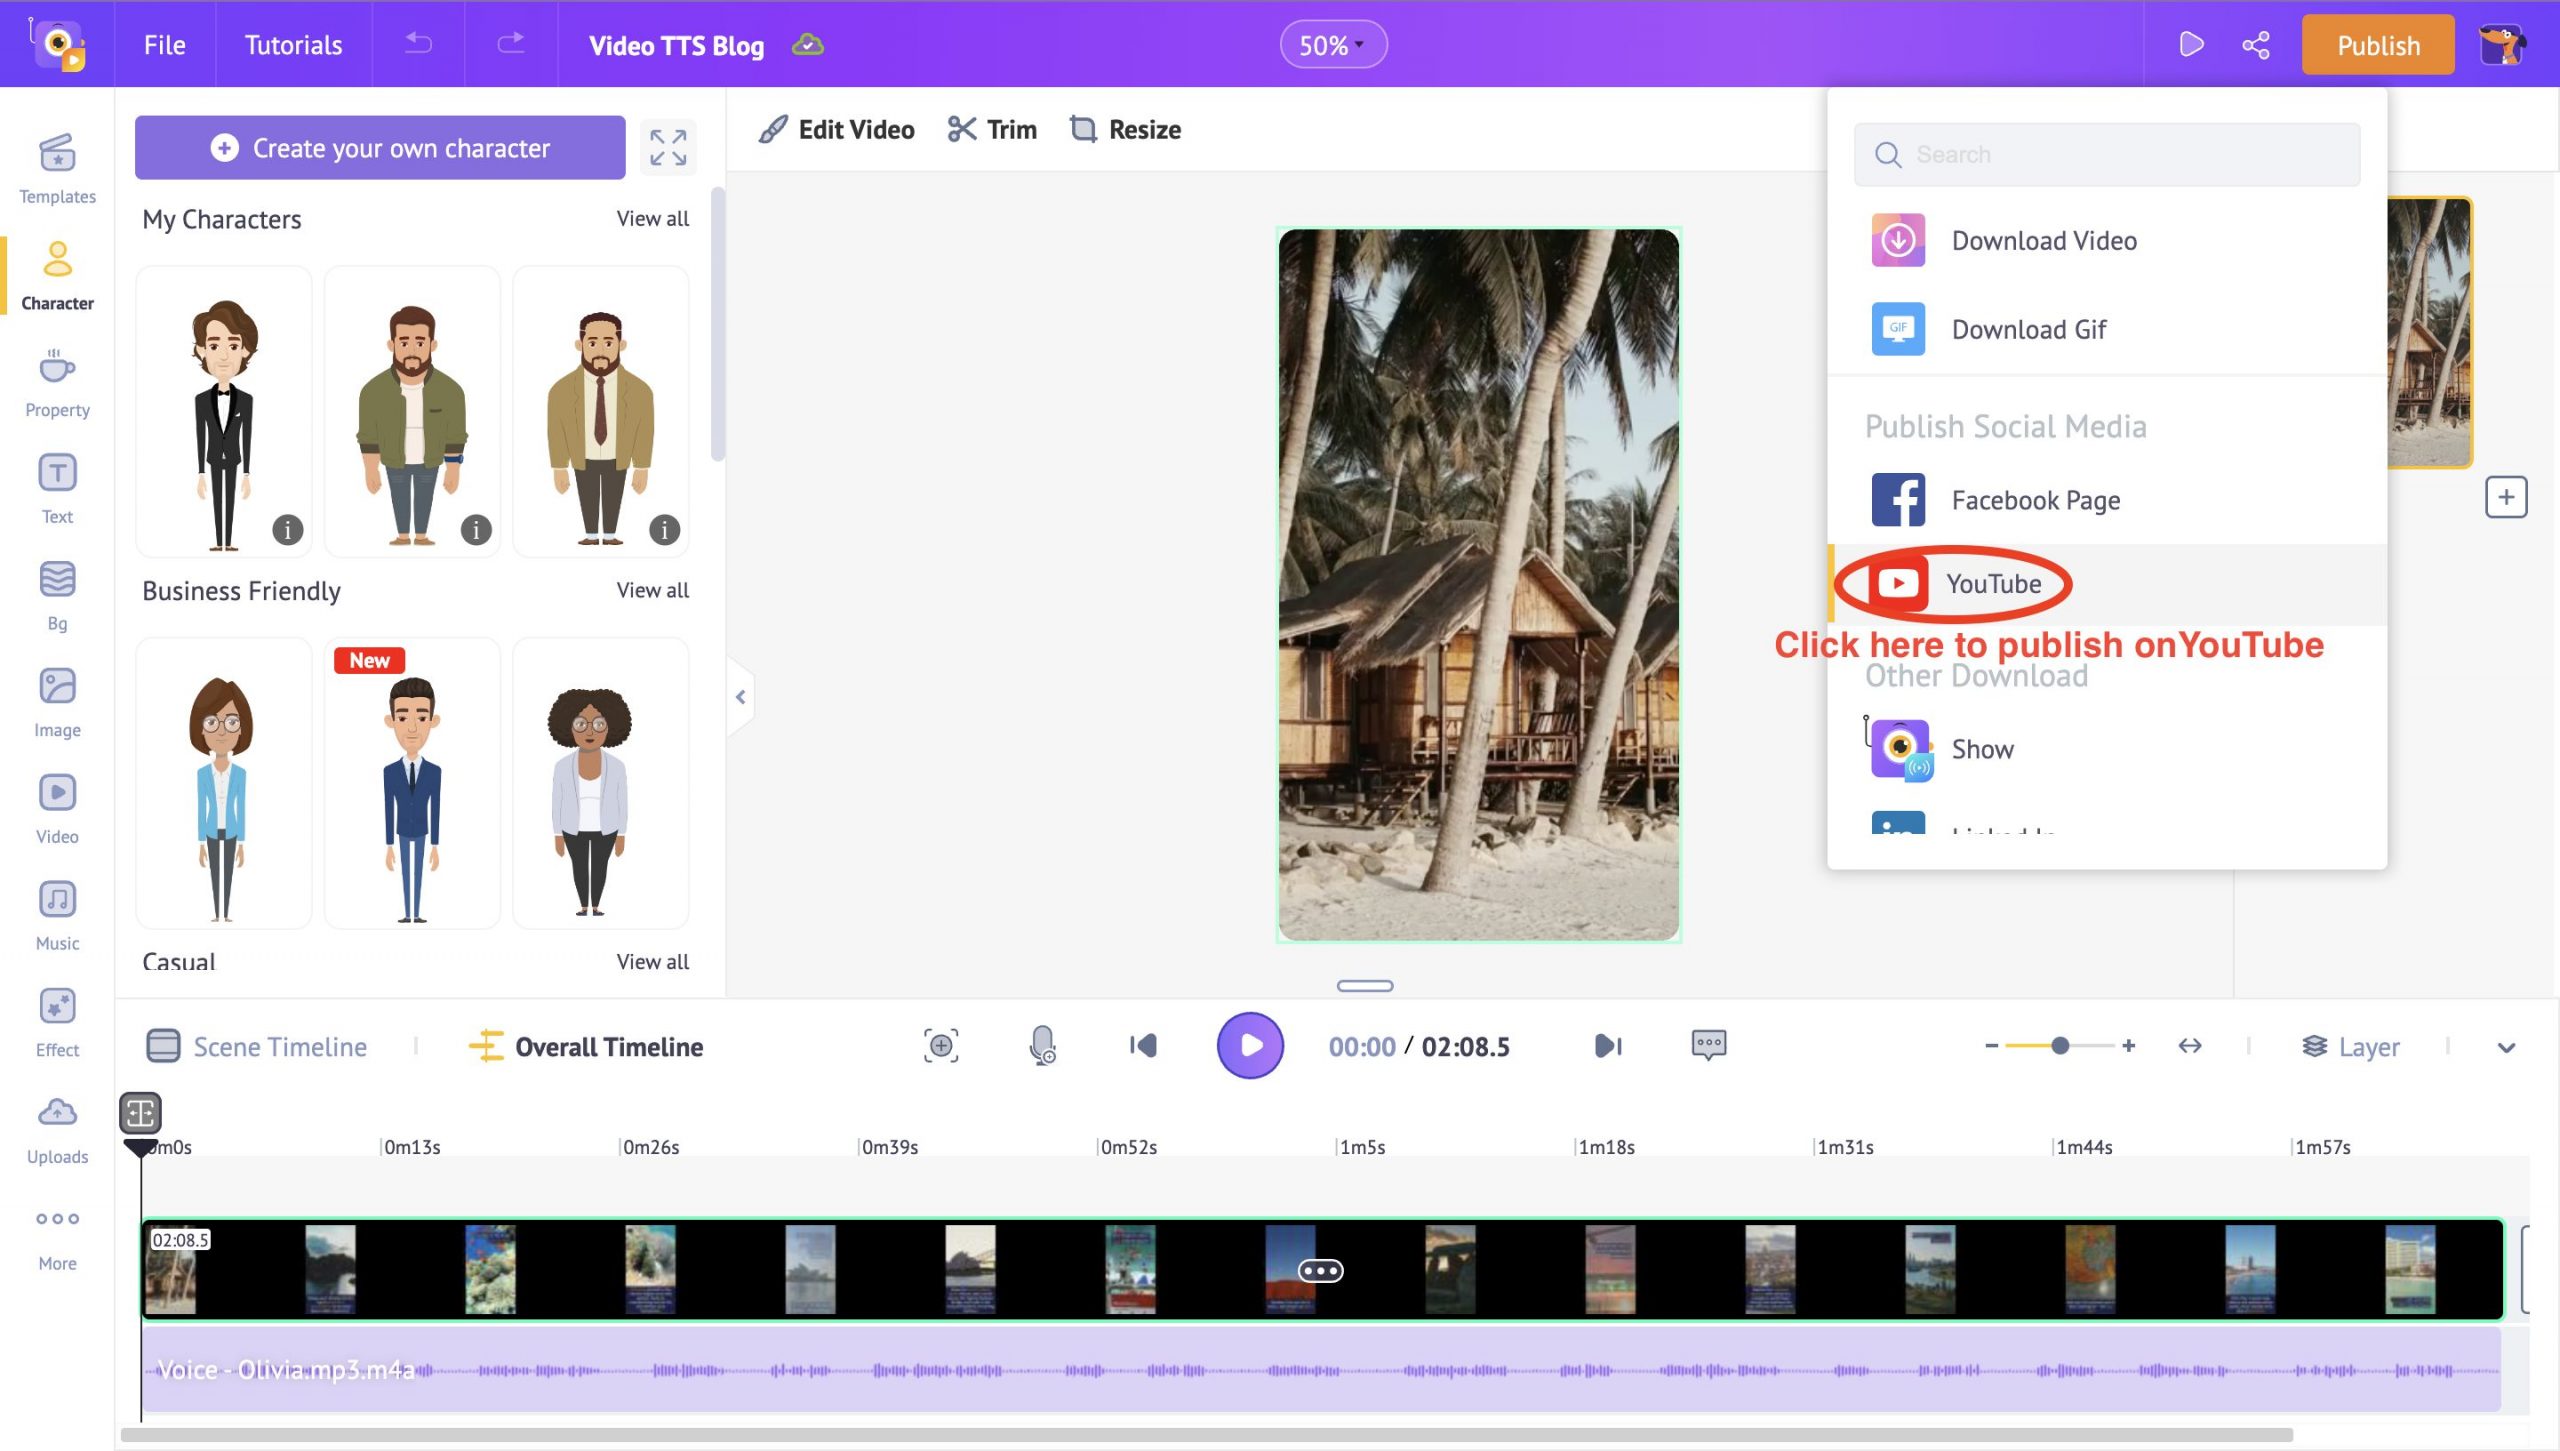Select Download Video option
The height and width of the screenshot is (1451, 2560).
click(2106, 241)
